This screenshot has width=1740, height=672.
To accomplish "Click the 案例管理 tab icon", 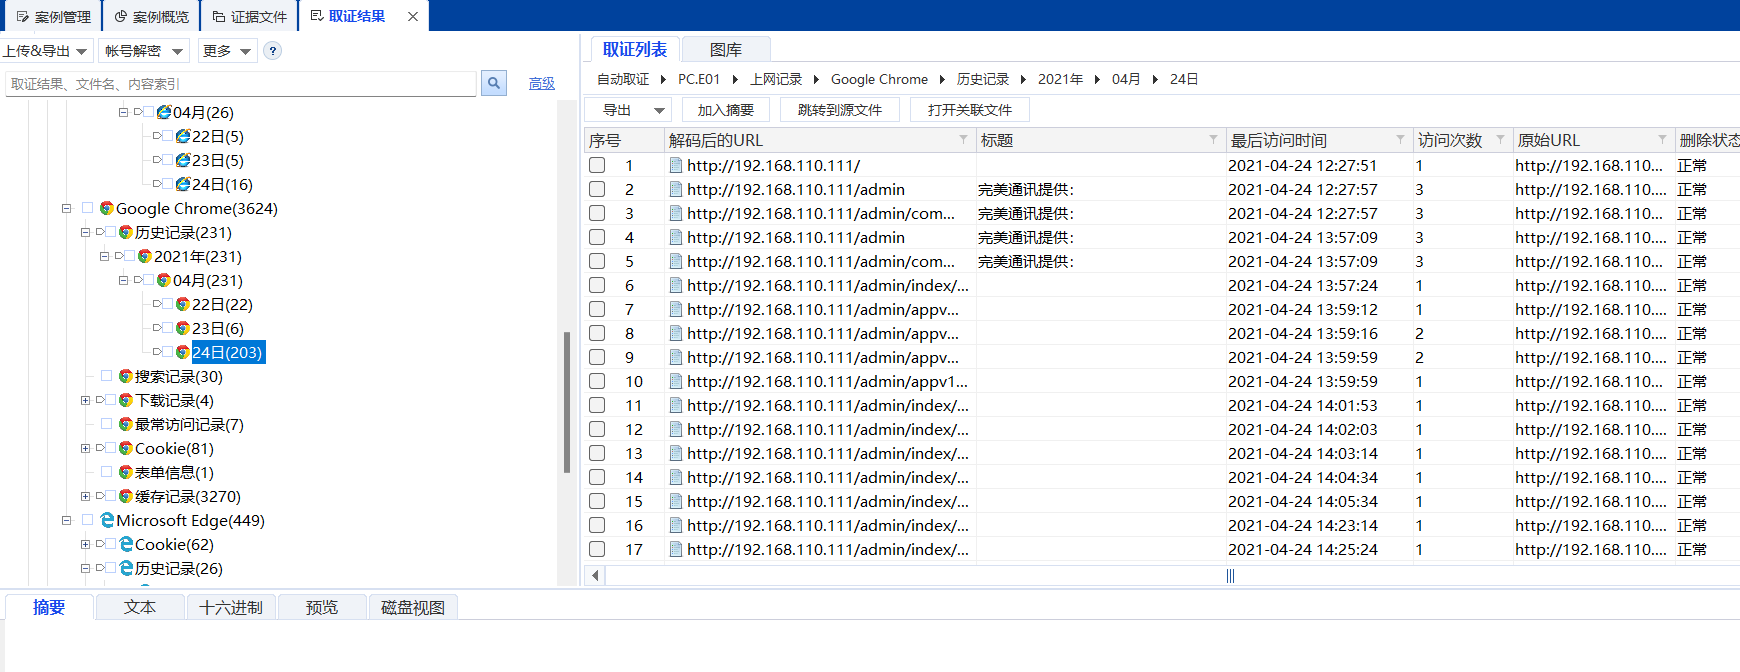I will click(23, 17).
